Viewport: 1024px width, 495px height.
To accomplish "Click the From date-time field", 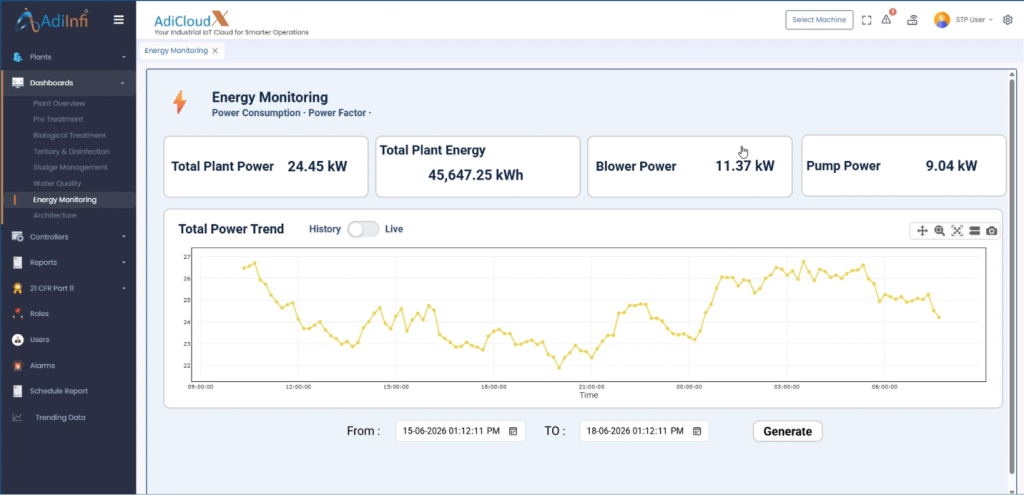I will [x=460, y=431].
